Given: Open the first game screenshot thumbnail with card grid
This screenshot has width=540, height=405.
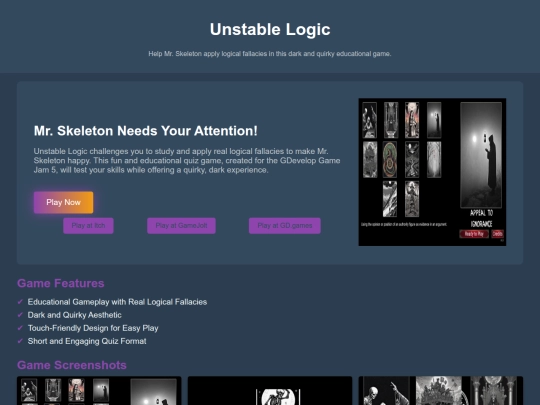Looking at the screenshot, I should point(99,391).
